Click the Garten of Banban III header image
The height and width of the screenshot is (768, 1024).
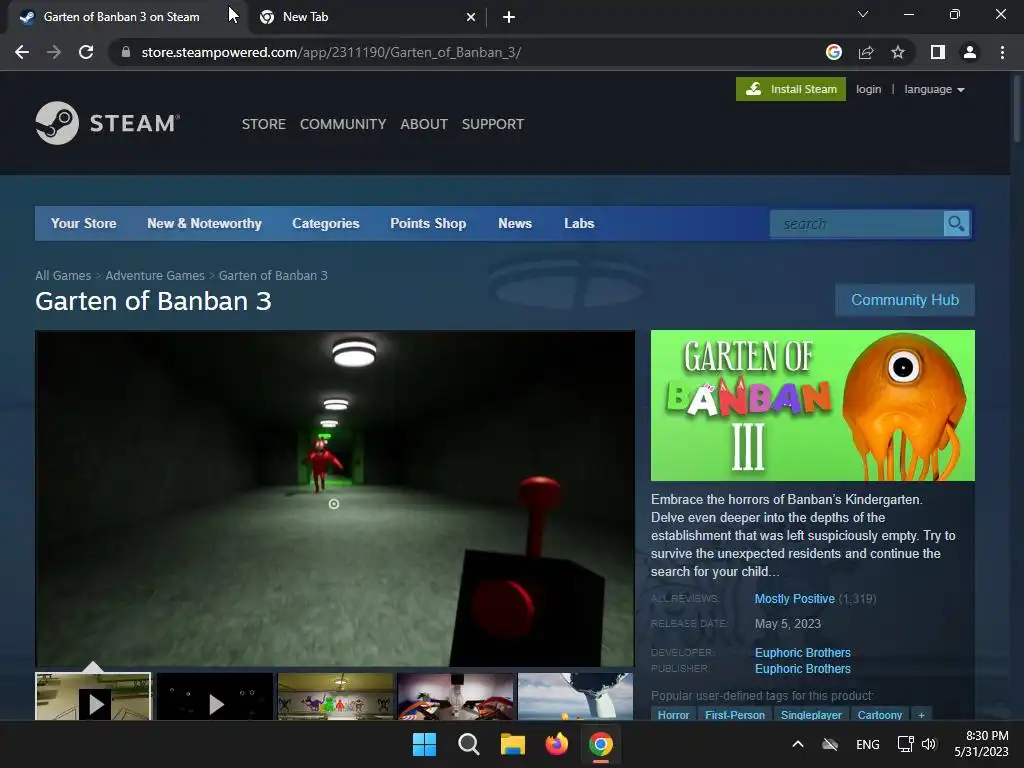coord(812,406)
